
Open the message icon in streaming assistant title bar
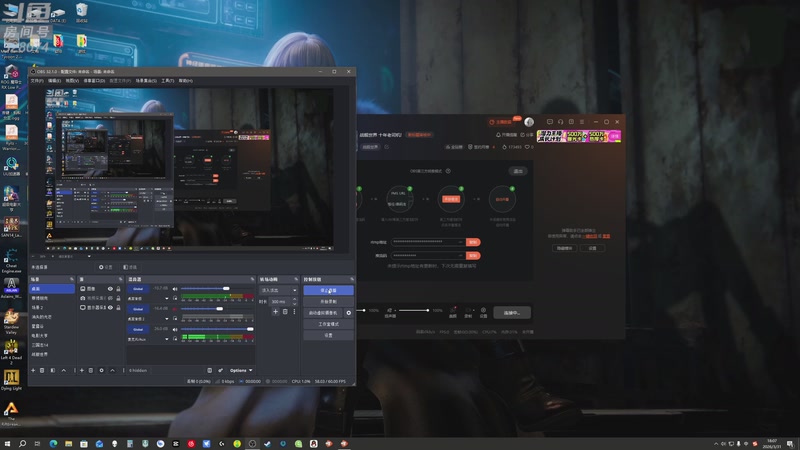pos(549,122)
